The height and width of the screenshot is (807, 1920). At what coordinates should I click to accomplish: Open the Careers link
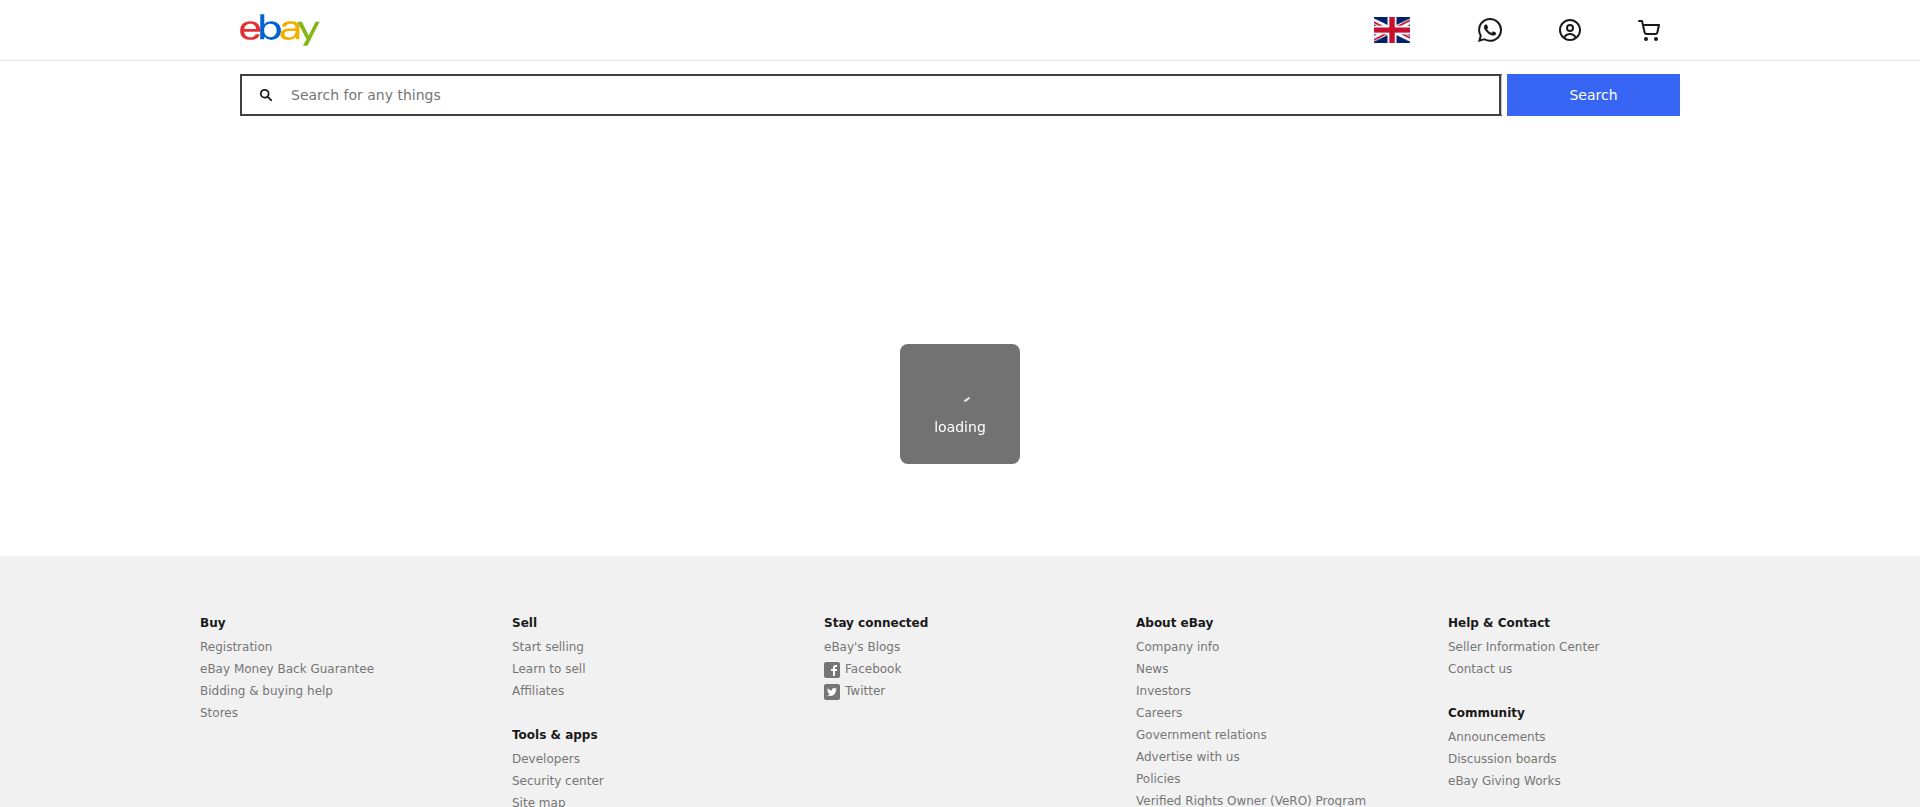pyautogui.click(x=1159, y=713)
